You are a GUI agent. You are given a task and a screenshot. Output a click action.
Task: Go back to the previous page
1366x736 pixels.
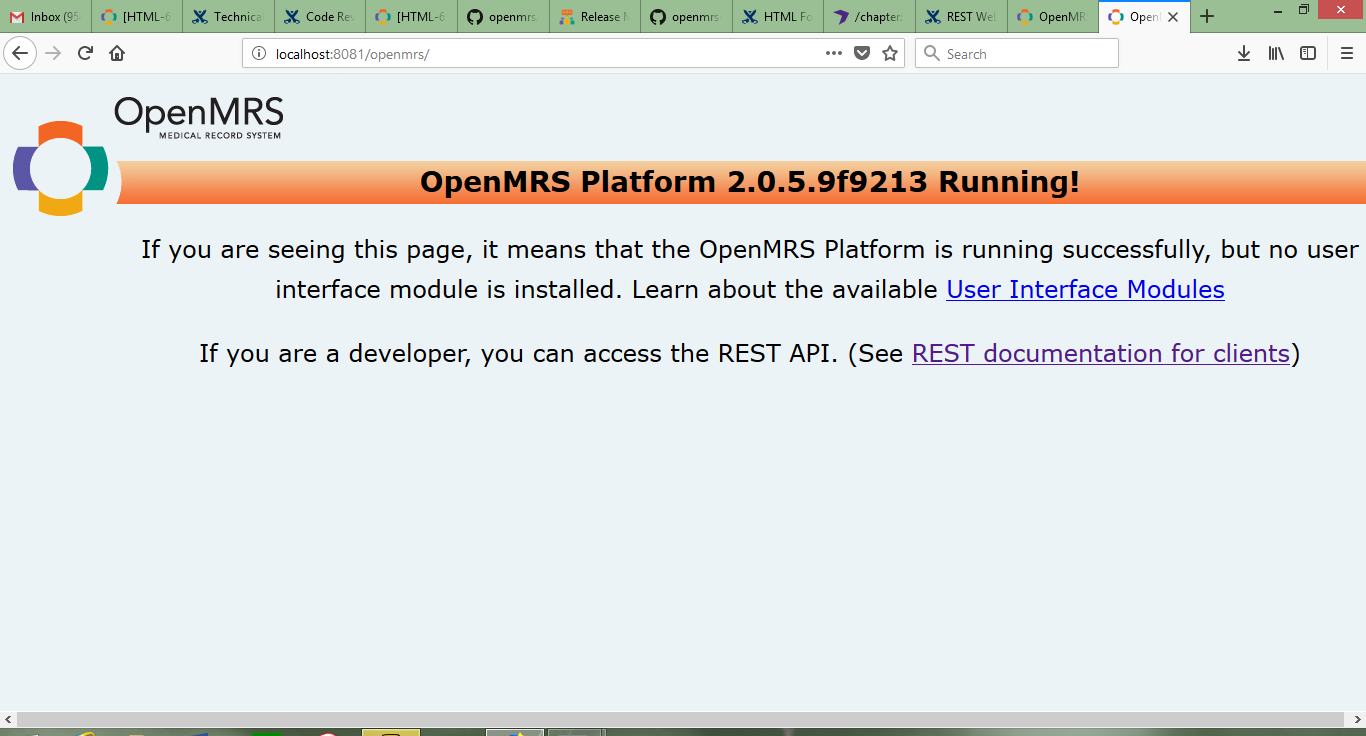20,53
